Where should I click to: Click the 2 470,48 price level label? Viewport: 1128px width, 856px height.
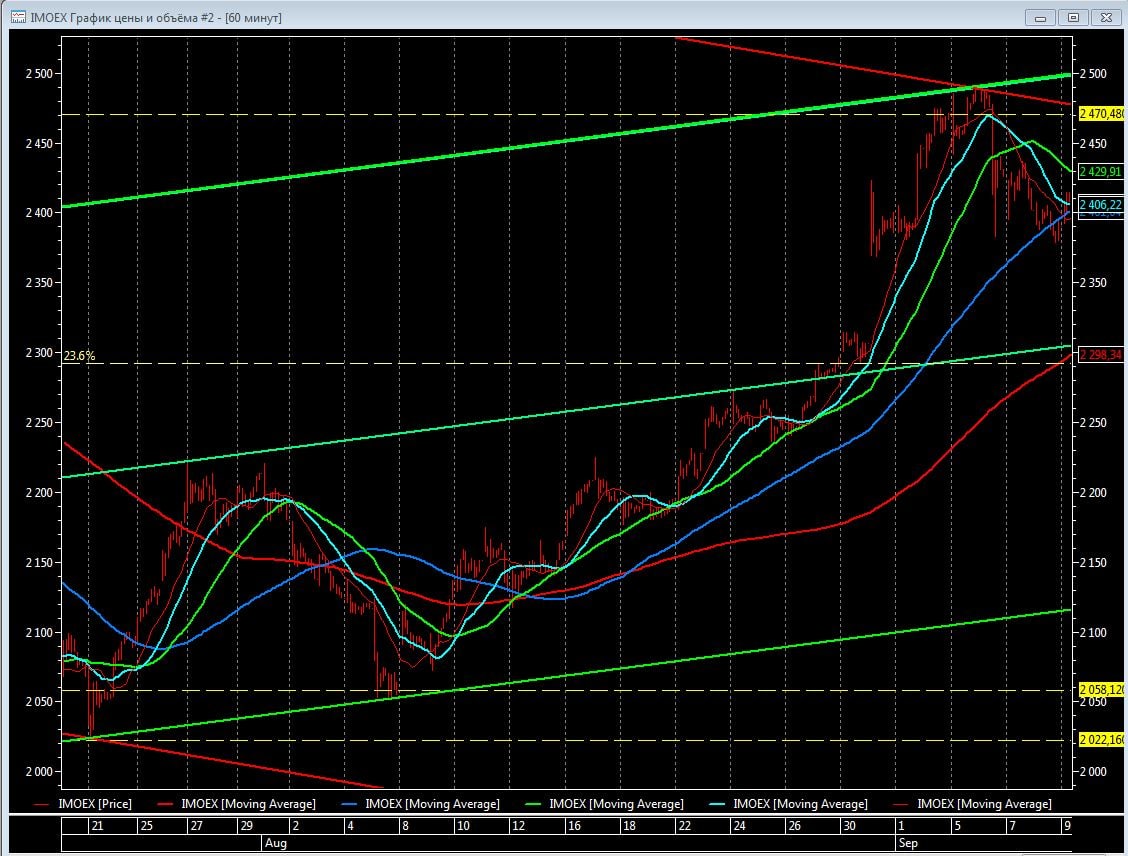coord(1102,114)
